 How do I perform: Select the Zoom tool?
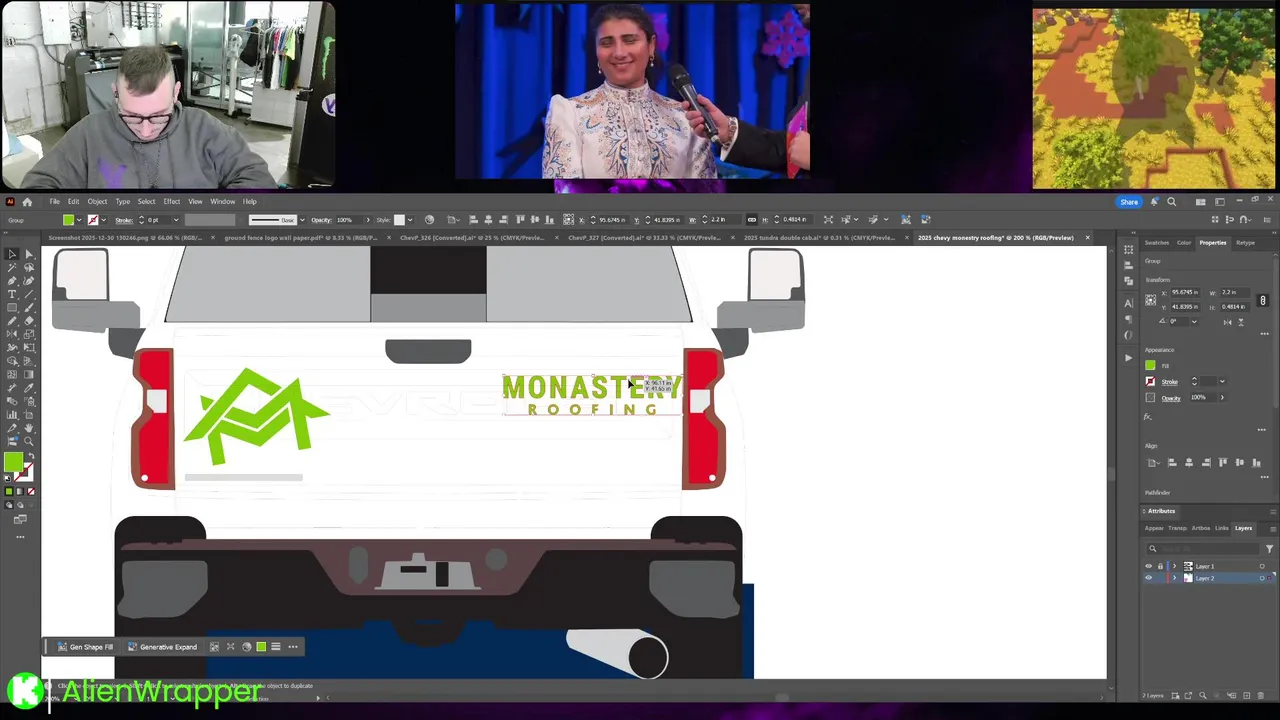click(29, 441)
